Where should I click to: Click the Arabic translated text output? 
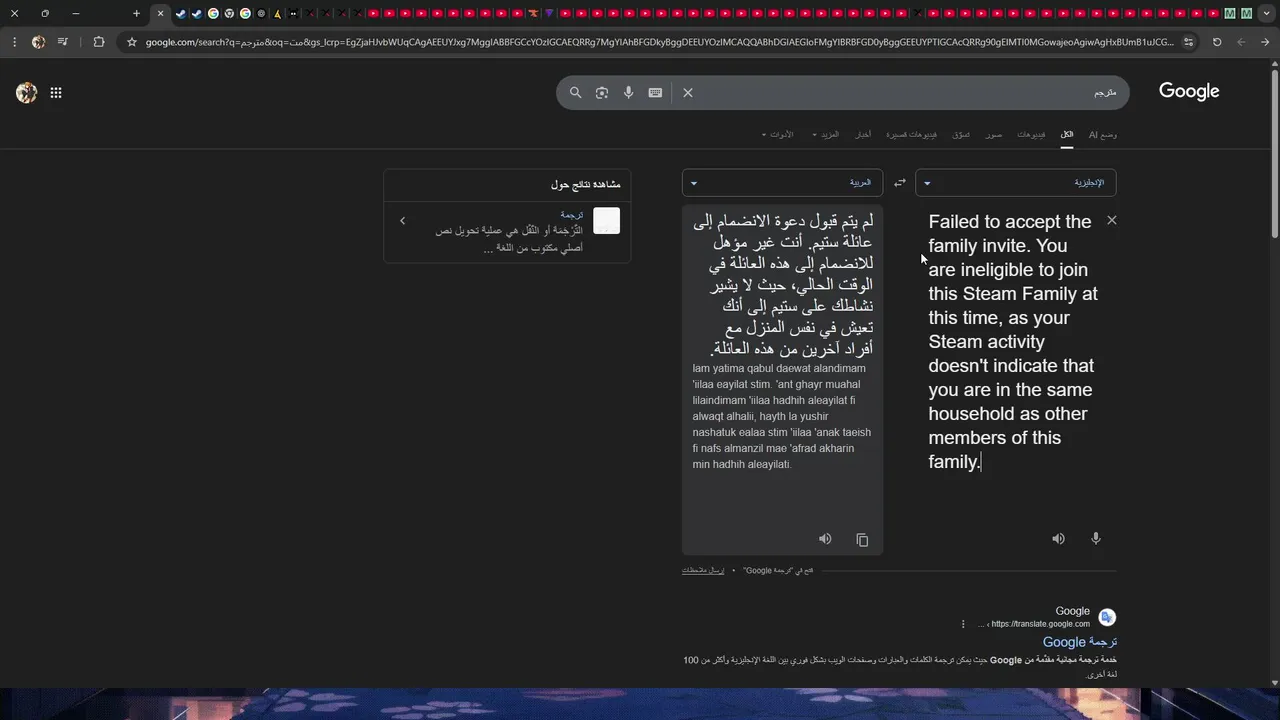pyautogui.click(x=783, y=285)
